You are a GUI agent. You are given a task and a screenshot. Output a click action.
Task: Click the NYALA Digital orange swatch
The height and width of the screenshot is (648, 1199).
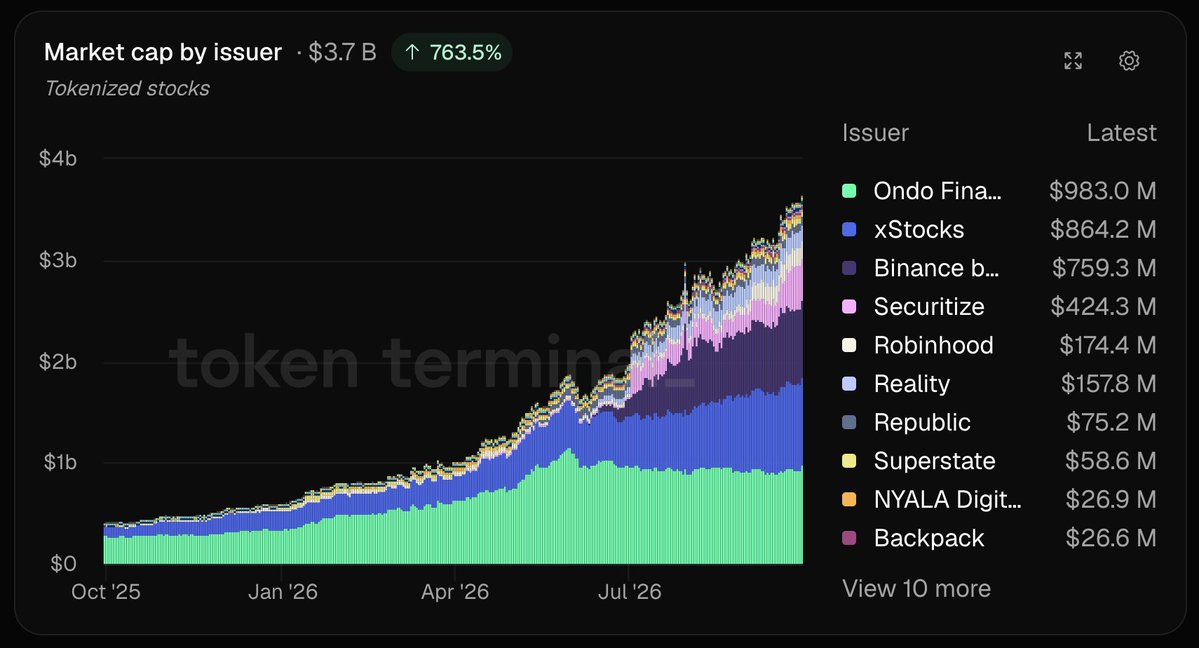coord(849,499)
